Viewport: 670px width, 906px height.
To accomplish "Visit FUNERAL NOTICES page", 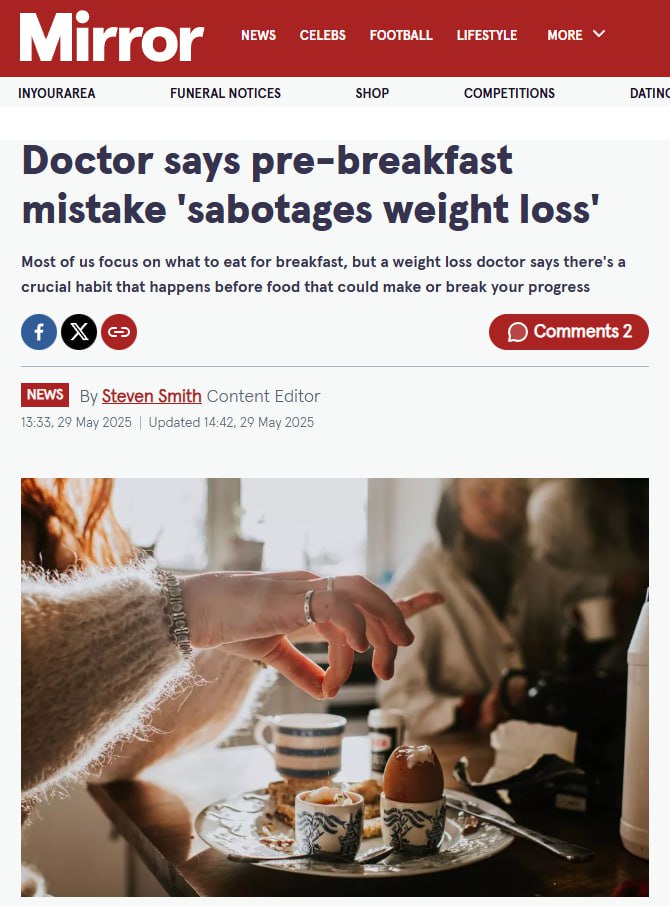I will [x=225, y=93].
